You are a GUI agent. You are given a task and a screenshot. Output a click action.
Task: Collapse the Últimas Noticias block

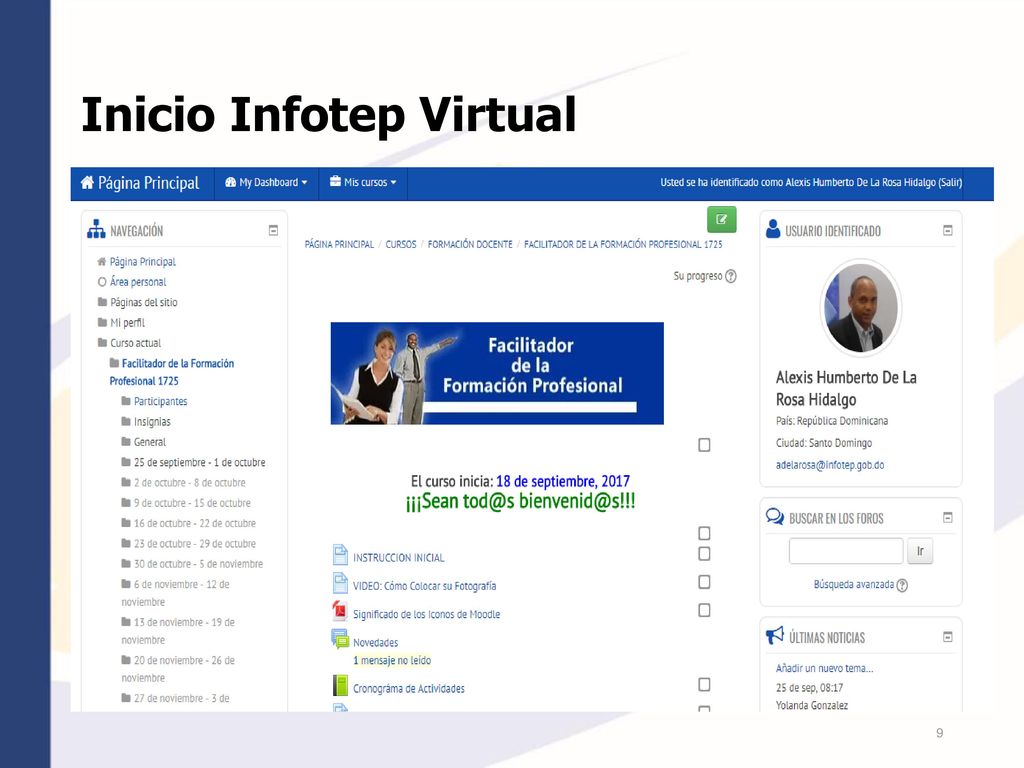[948, 637]
